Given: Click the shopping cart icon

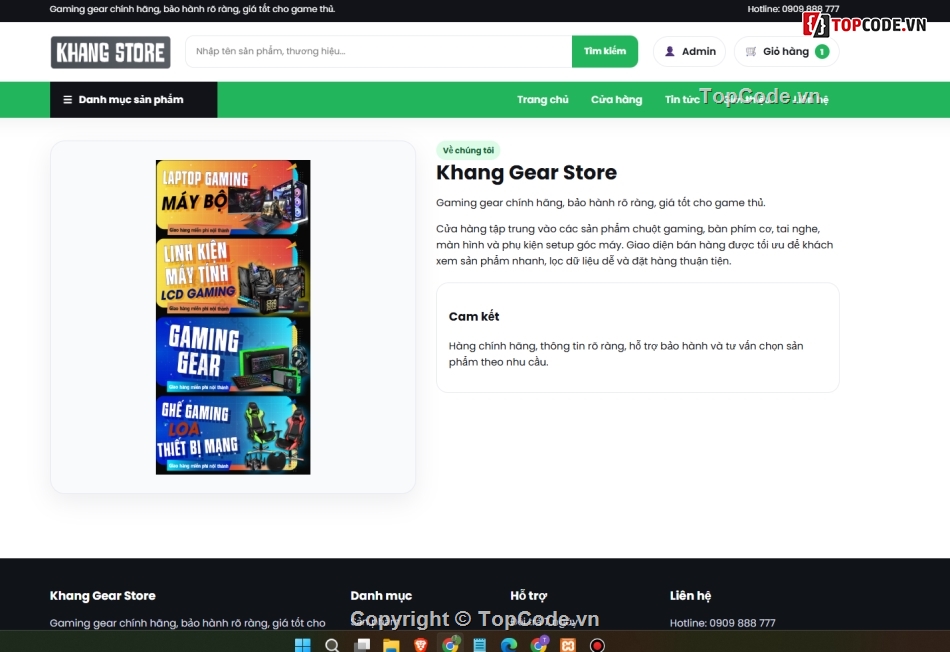Looking at the screenshot, I should 751,52.
